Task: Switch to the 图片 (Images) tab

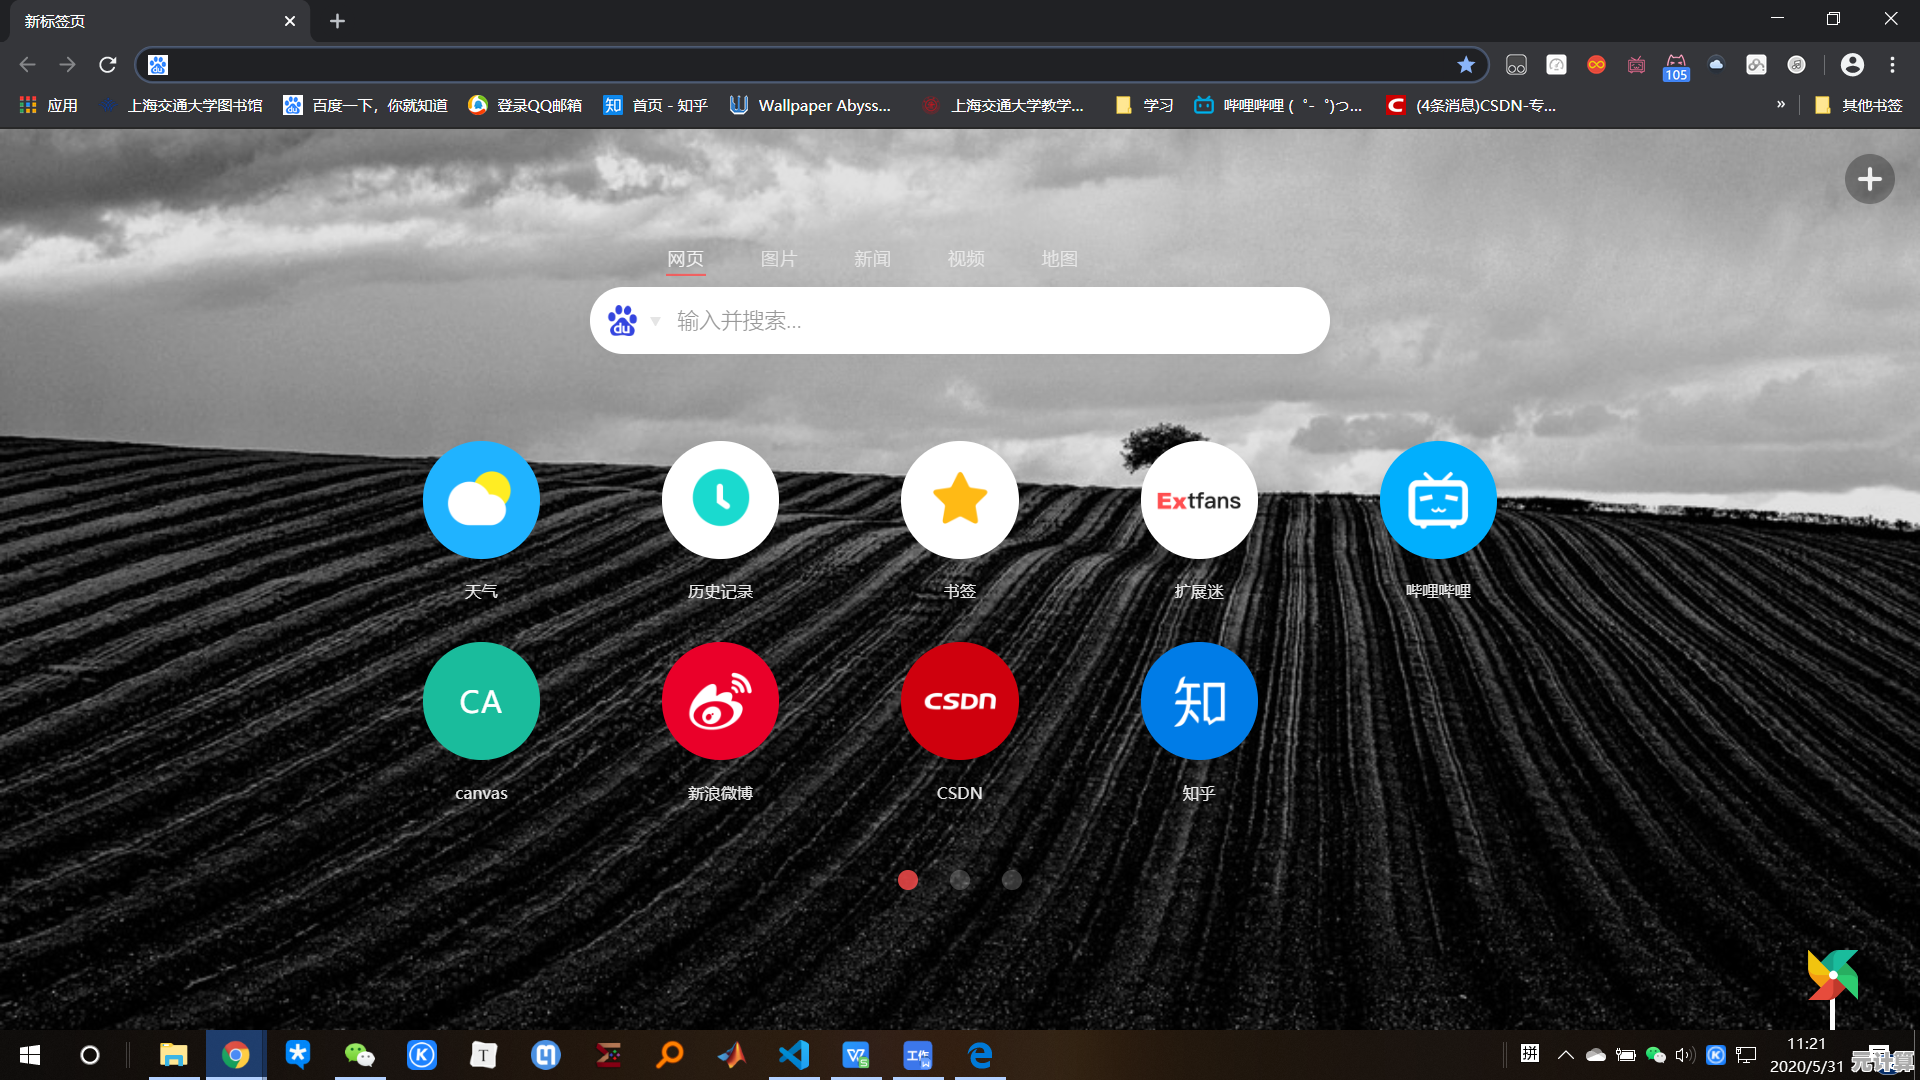Action: pyautogui.click(x=779, y=258)
